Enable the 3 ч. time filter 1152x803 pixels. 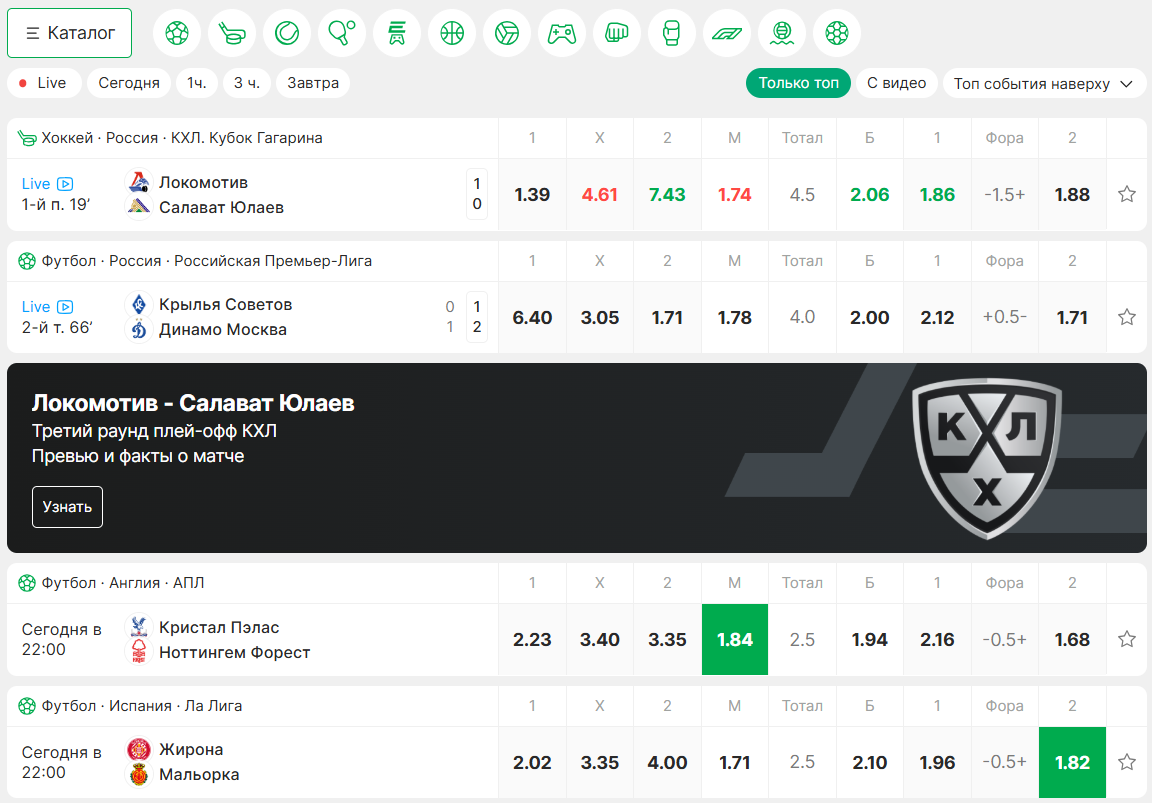(x=247, y=83)
